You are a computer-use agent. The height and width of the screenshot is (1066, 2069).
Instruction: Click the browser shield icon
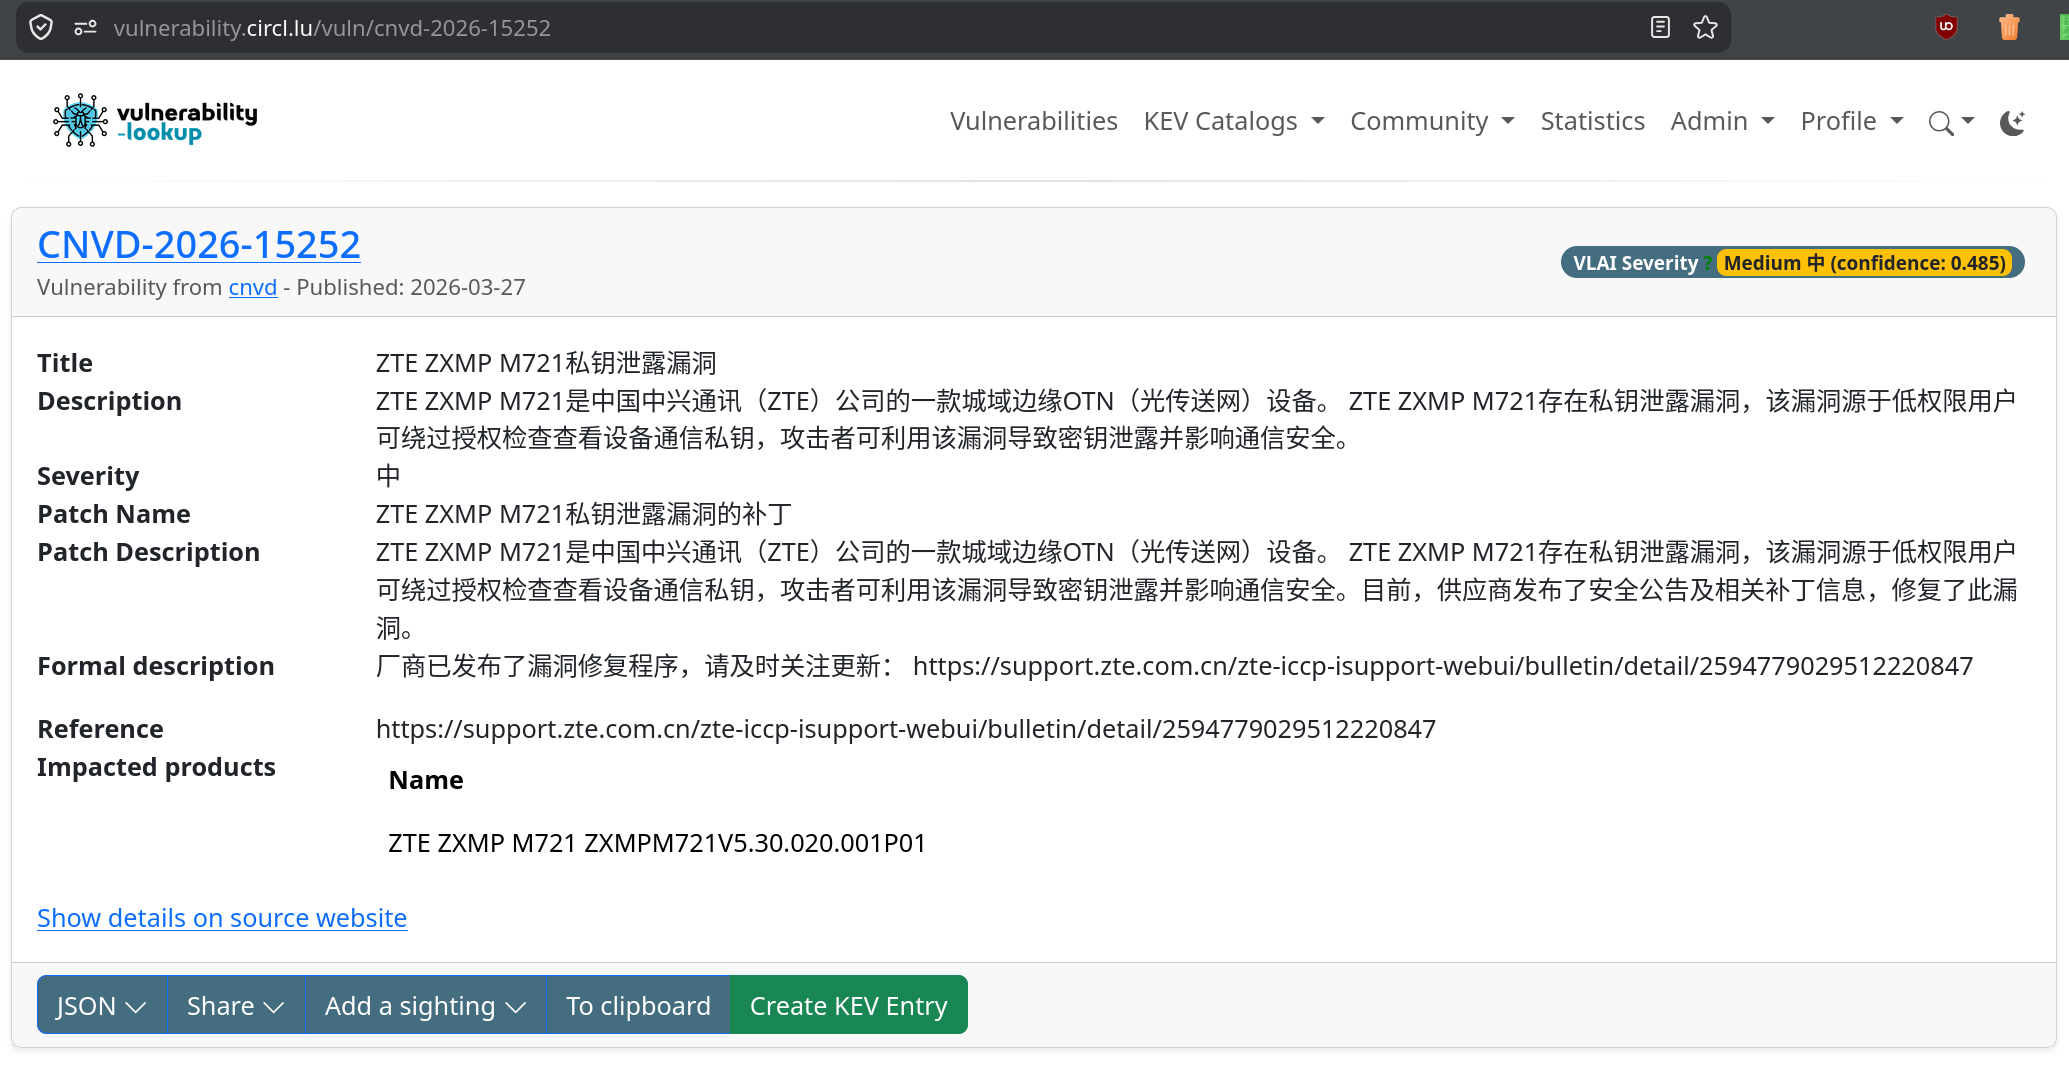pyautogui.click(x=41, y=27)
